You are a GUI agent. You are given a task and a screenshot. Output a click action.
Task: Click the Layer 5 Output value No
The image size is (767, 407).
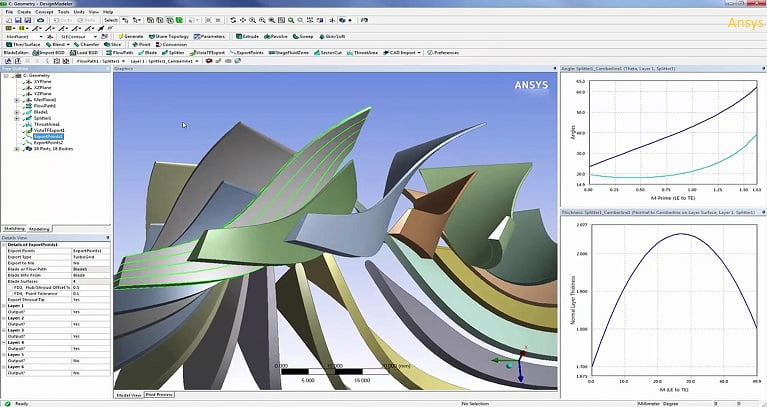(x=91, y=361)
